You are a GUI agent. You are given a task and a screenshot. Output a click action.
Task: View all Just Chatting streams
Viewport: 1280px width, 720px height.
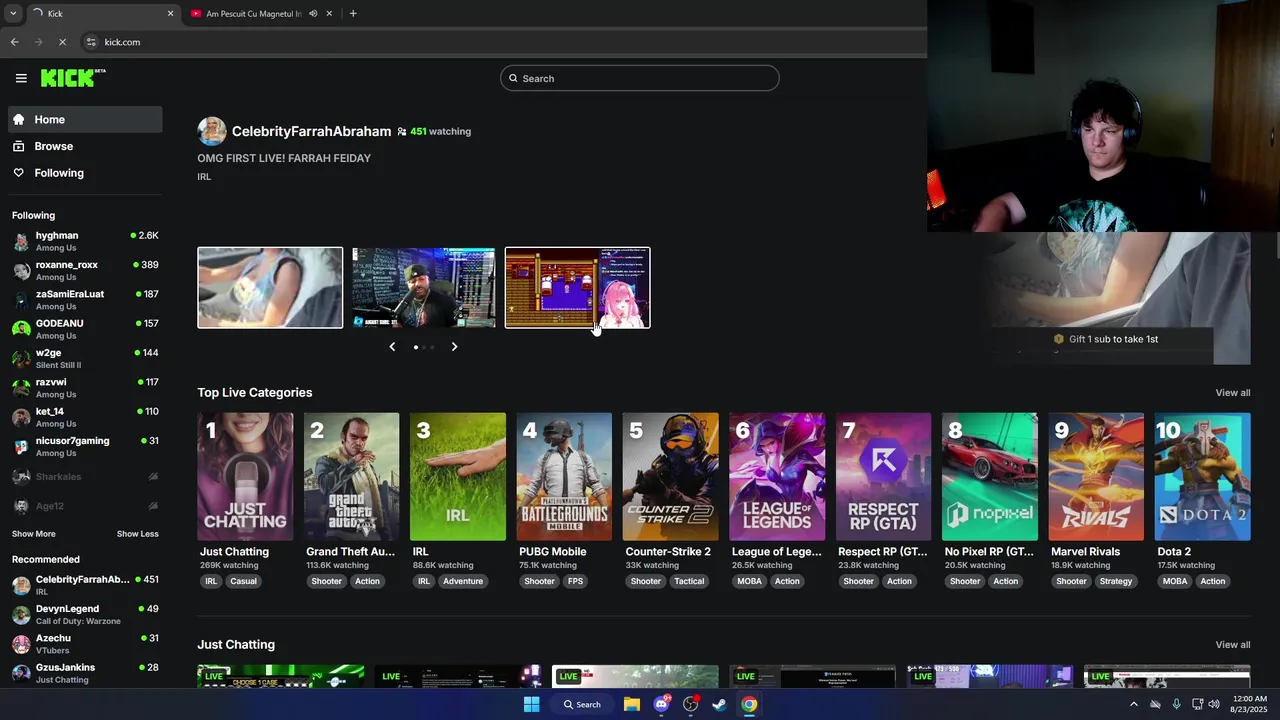(x=1232, y=645)
